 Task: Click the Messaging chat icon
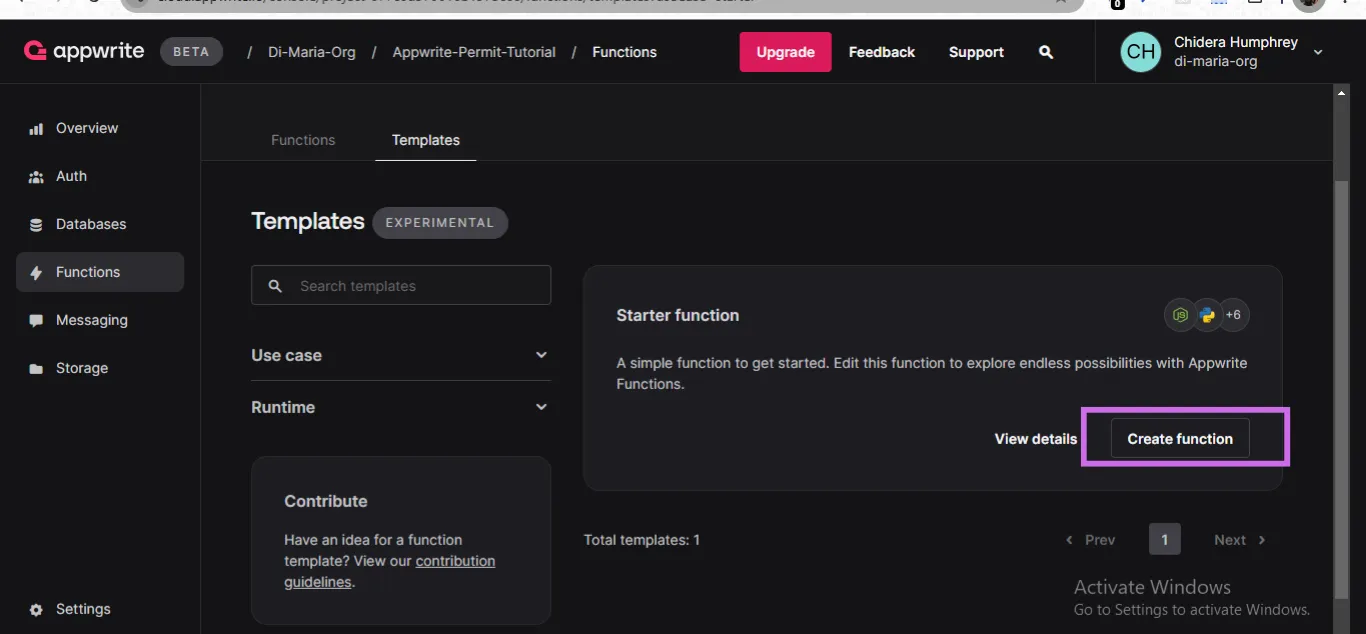click(36, 321)
